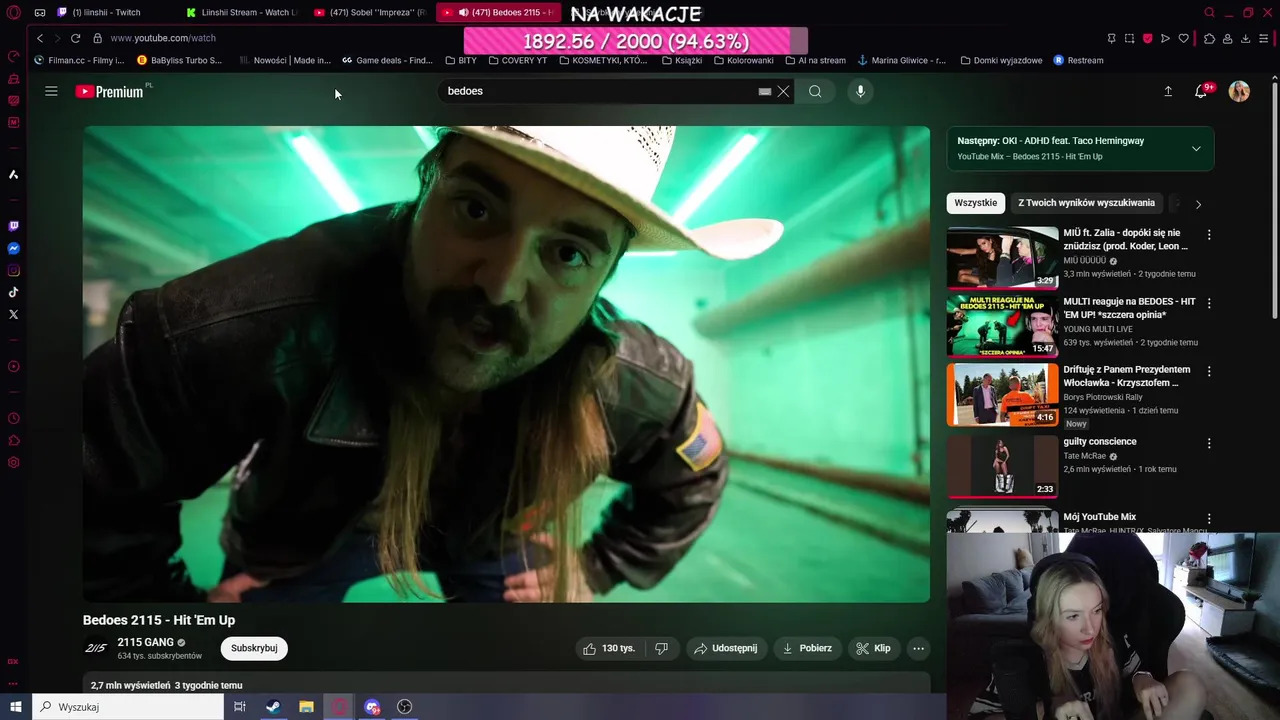Open YouTube account avatar menu

tap(1239, 91)
